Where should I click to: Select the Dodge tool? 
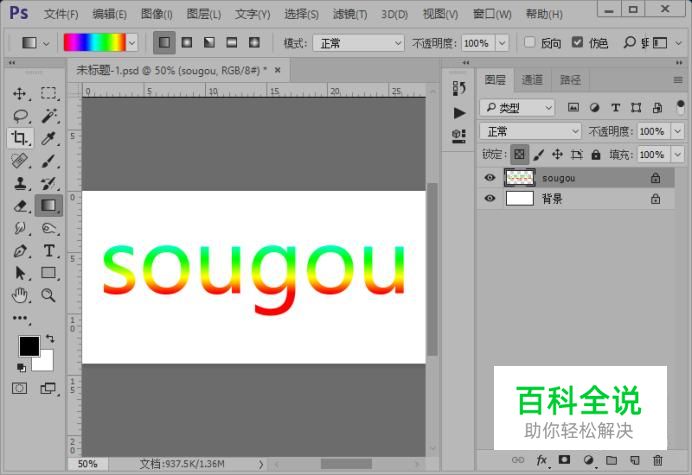[49, 228]
